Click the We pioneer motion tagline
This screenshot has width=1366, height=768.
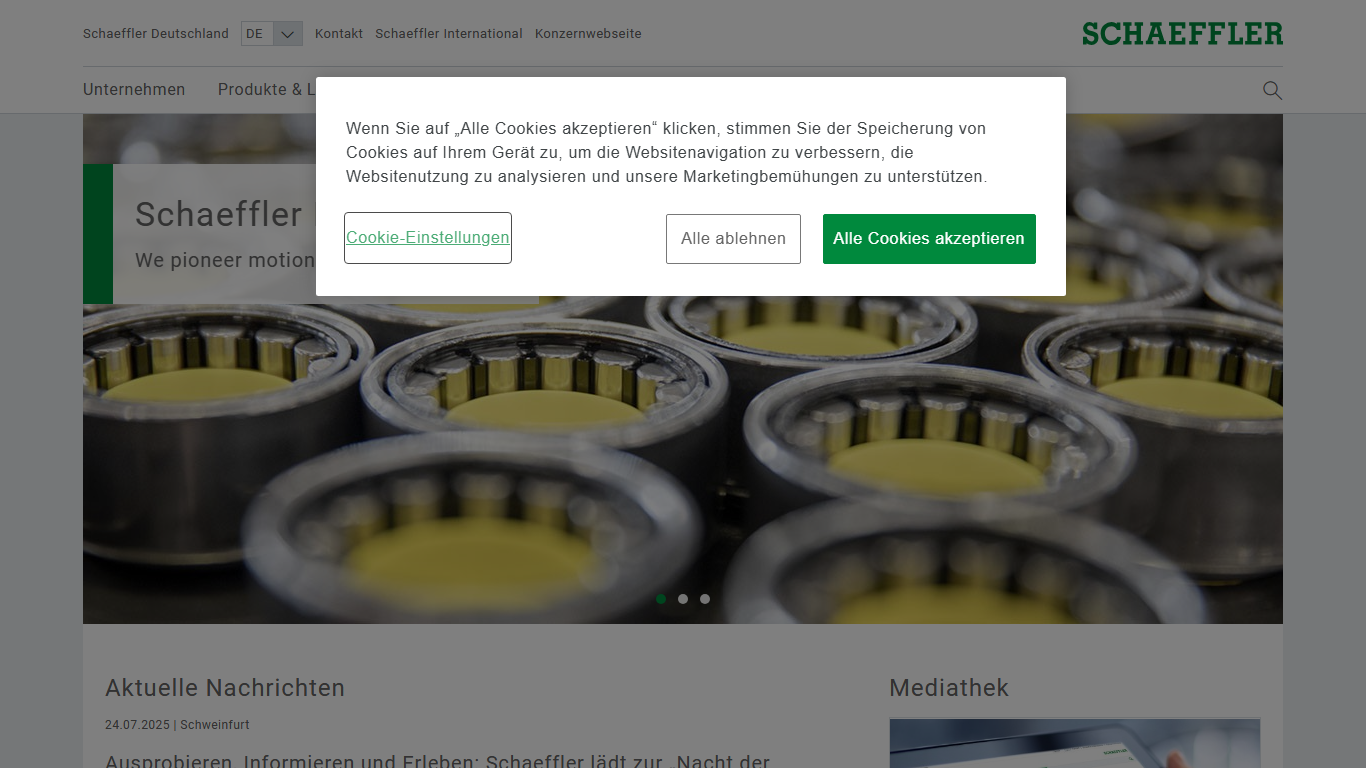click(x=225, y=260)
